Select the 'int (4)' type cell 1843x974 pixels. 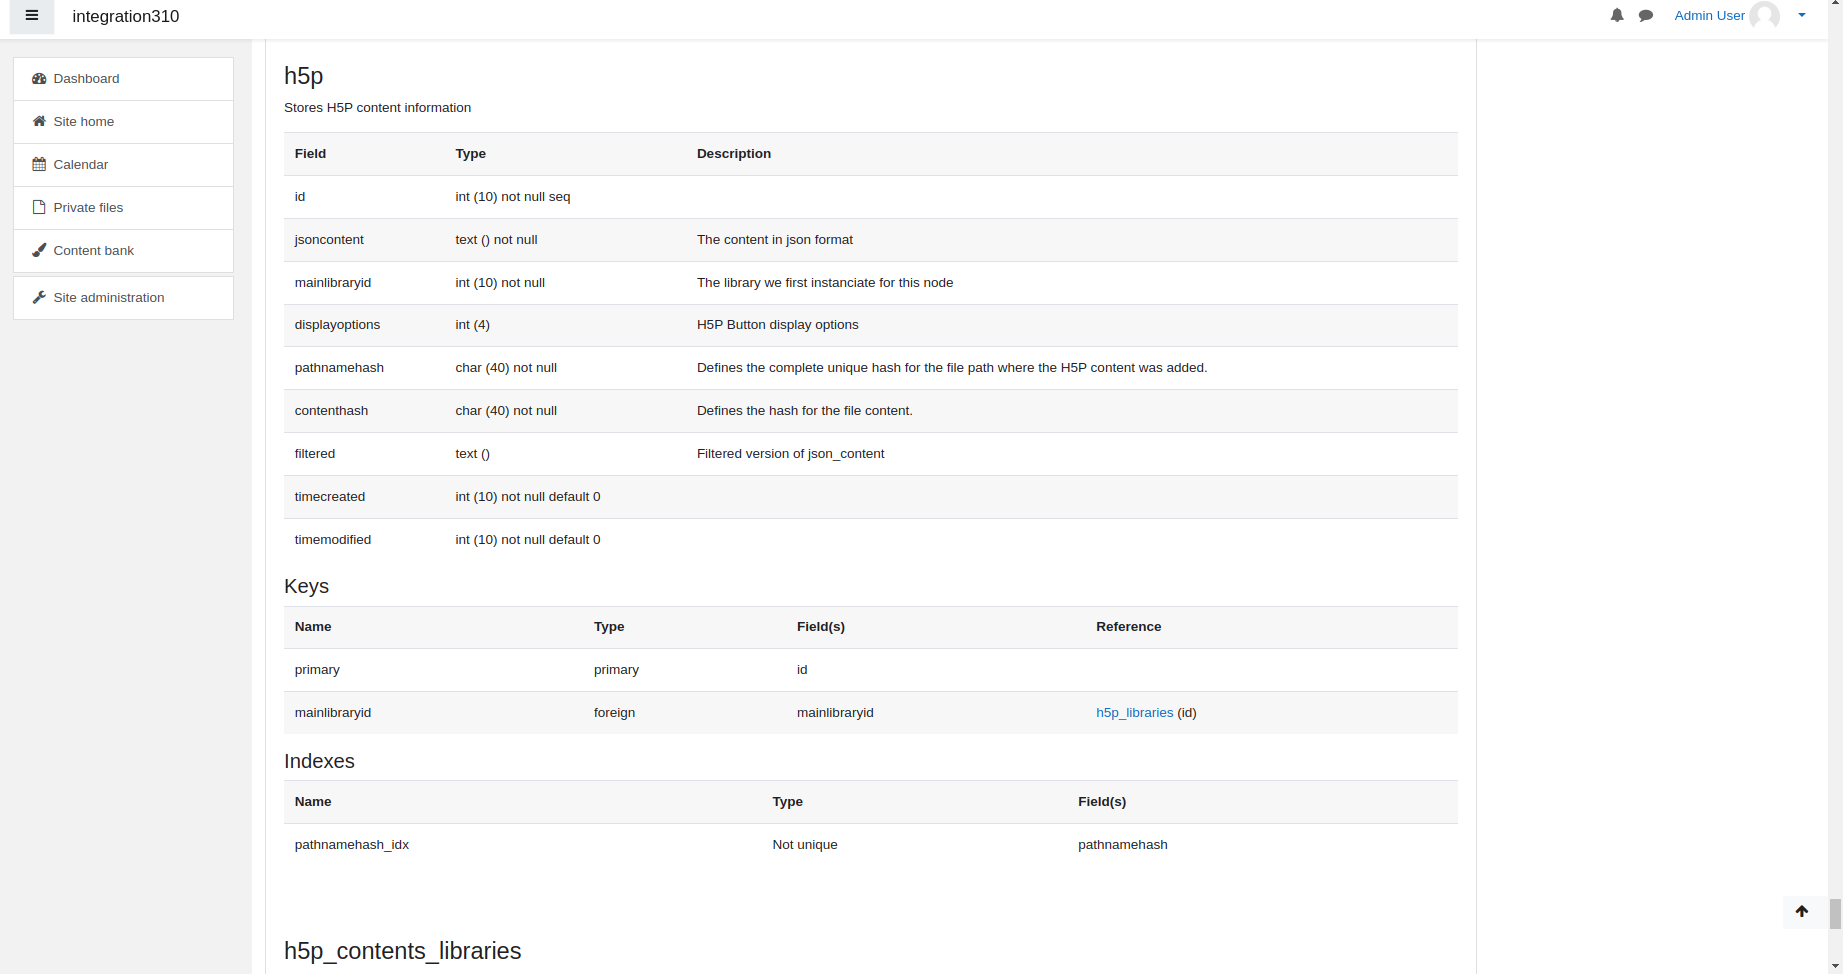[472, 325]
